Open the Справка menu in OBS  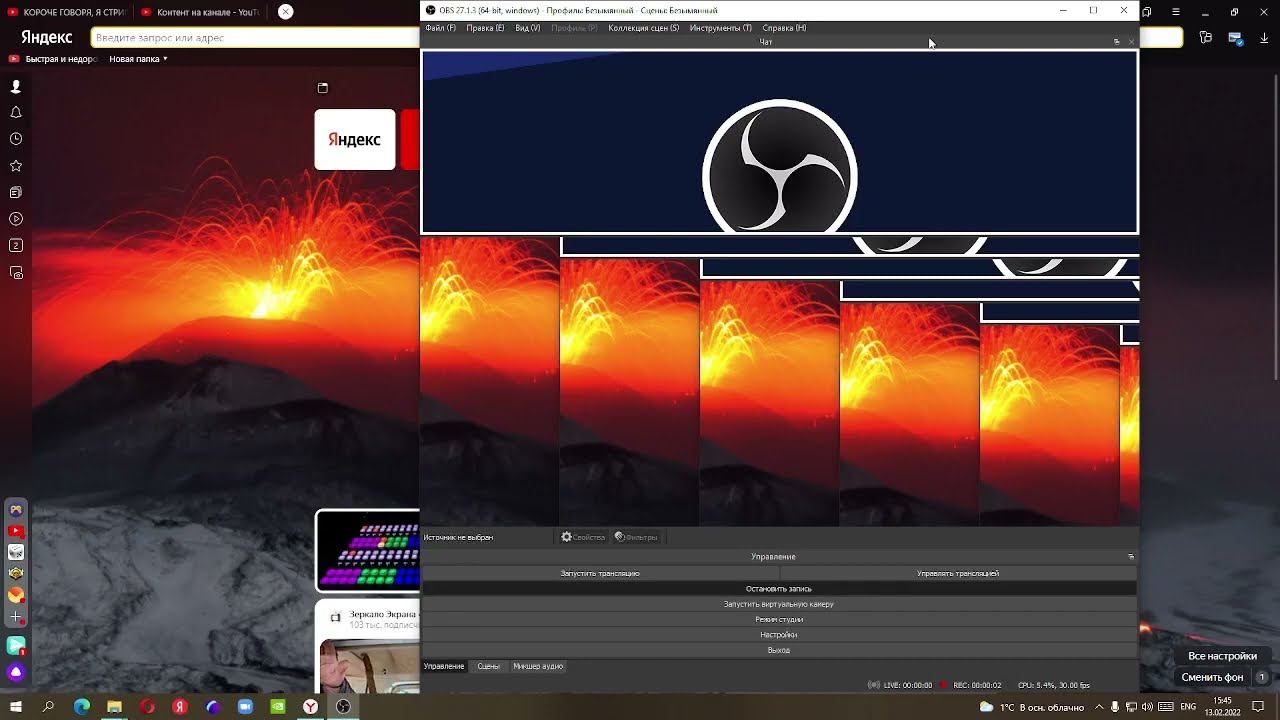click(784, 28)
